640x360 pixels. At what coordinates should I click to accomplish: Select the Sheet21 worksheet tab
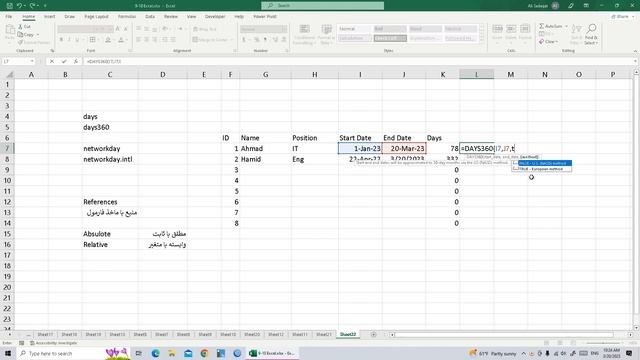pyautogui.click(x=324, y=334)
